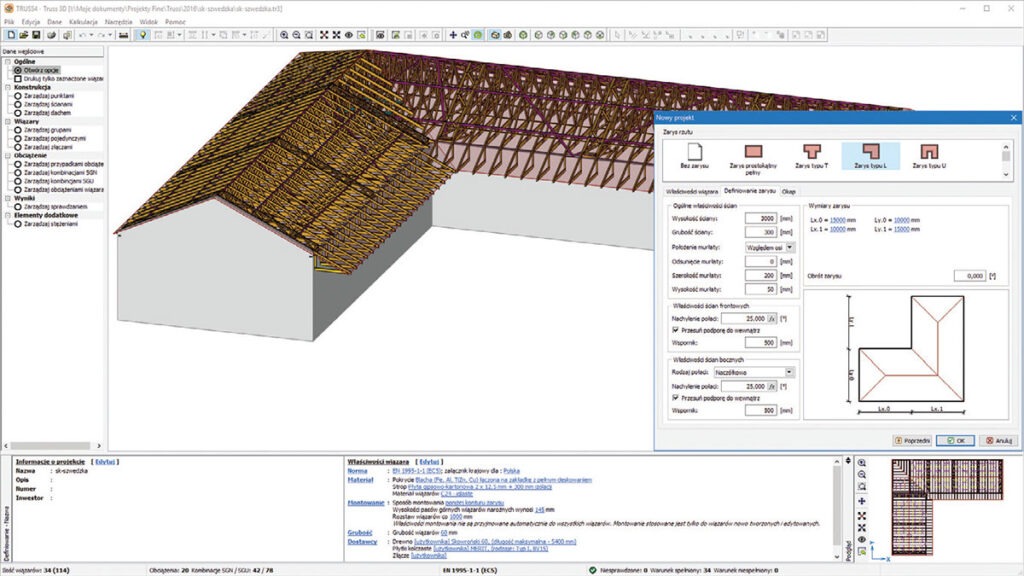Open the Norma link in properties panel
Image resolution: width=1024 pixels, height=576 pixels.
click(x=357, y=471)
